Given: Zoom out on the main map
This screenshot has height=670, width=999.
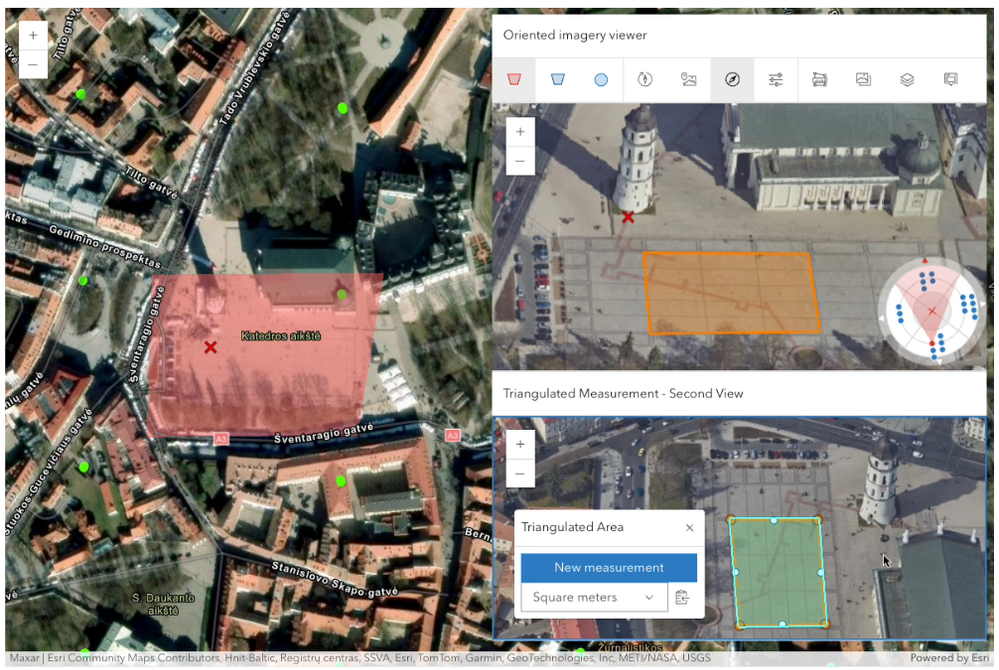Looking at the screenshot, I should coord(33,64).
